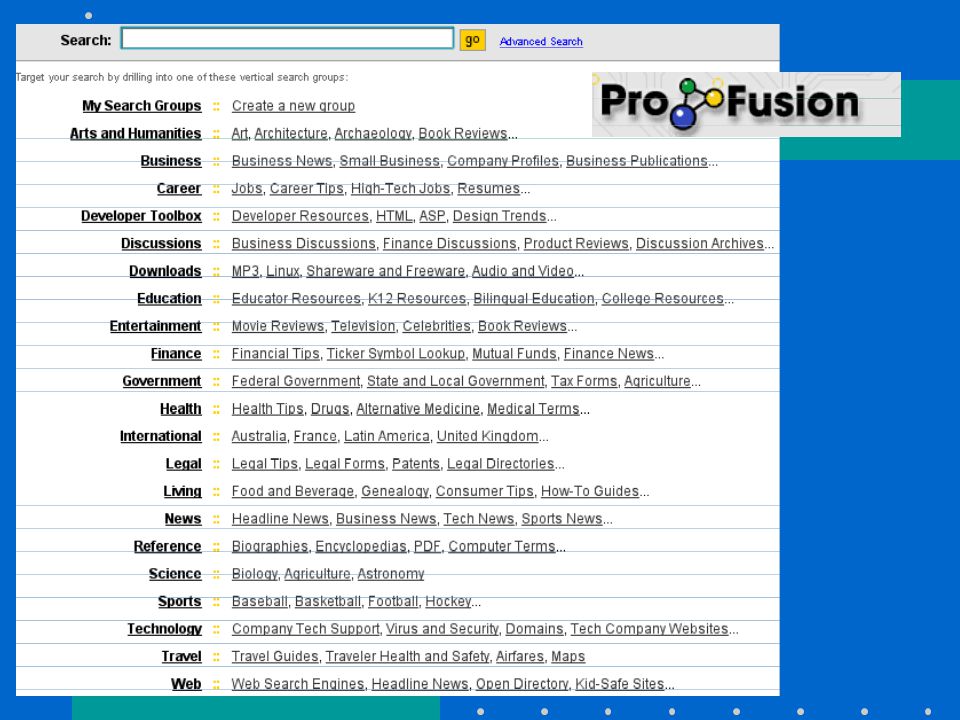Select K12 Resources link
Screen dimensions: 960x720
click(x=417, y=299)
